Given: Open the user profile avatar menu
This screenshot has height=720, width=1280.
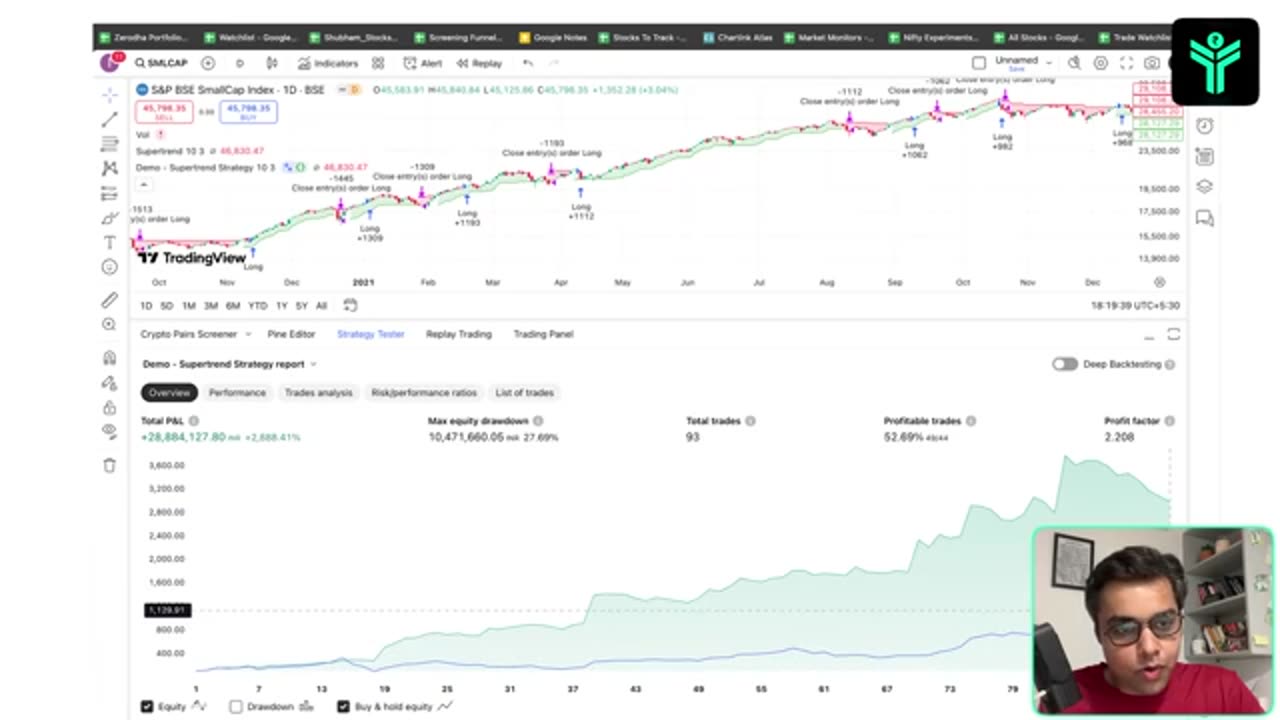Looking at the screenshot, I should click(x=110, y=63).
